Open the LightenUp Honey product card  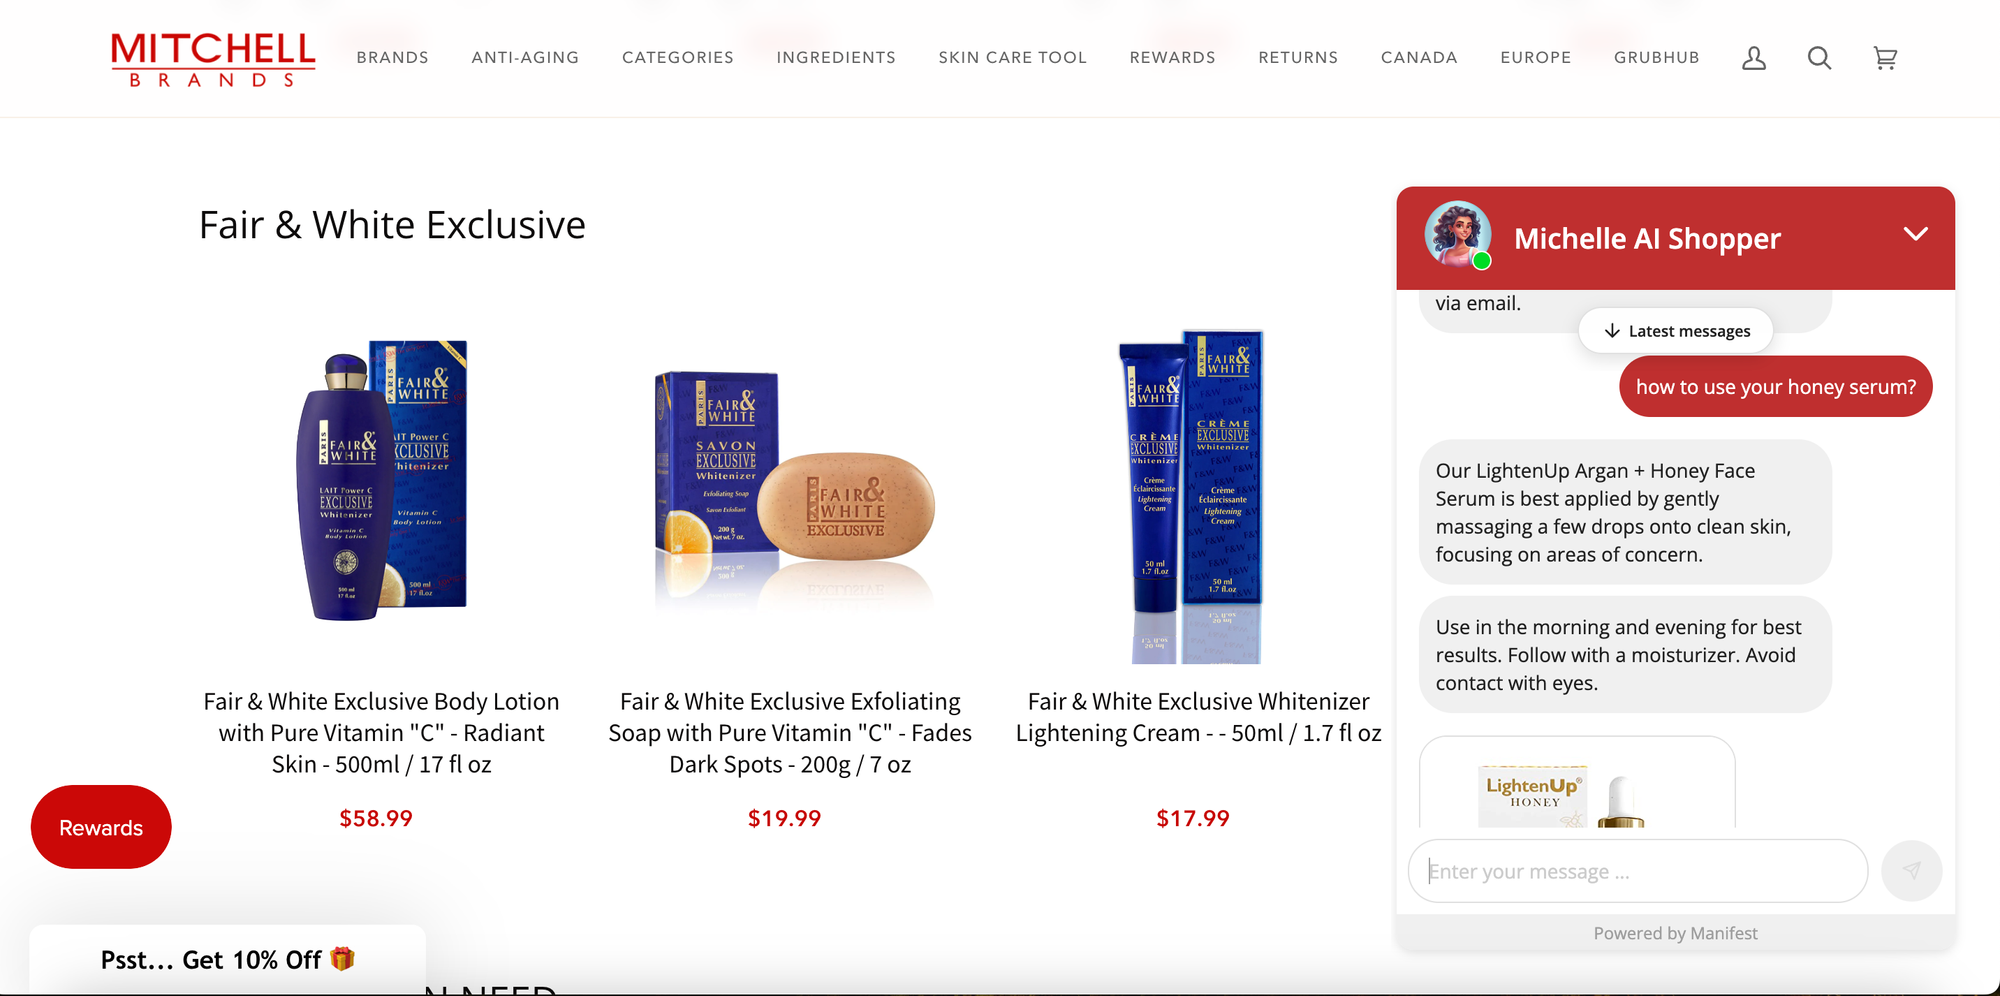click(x=1577, y=783)
